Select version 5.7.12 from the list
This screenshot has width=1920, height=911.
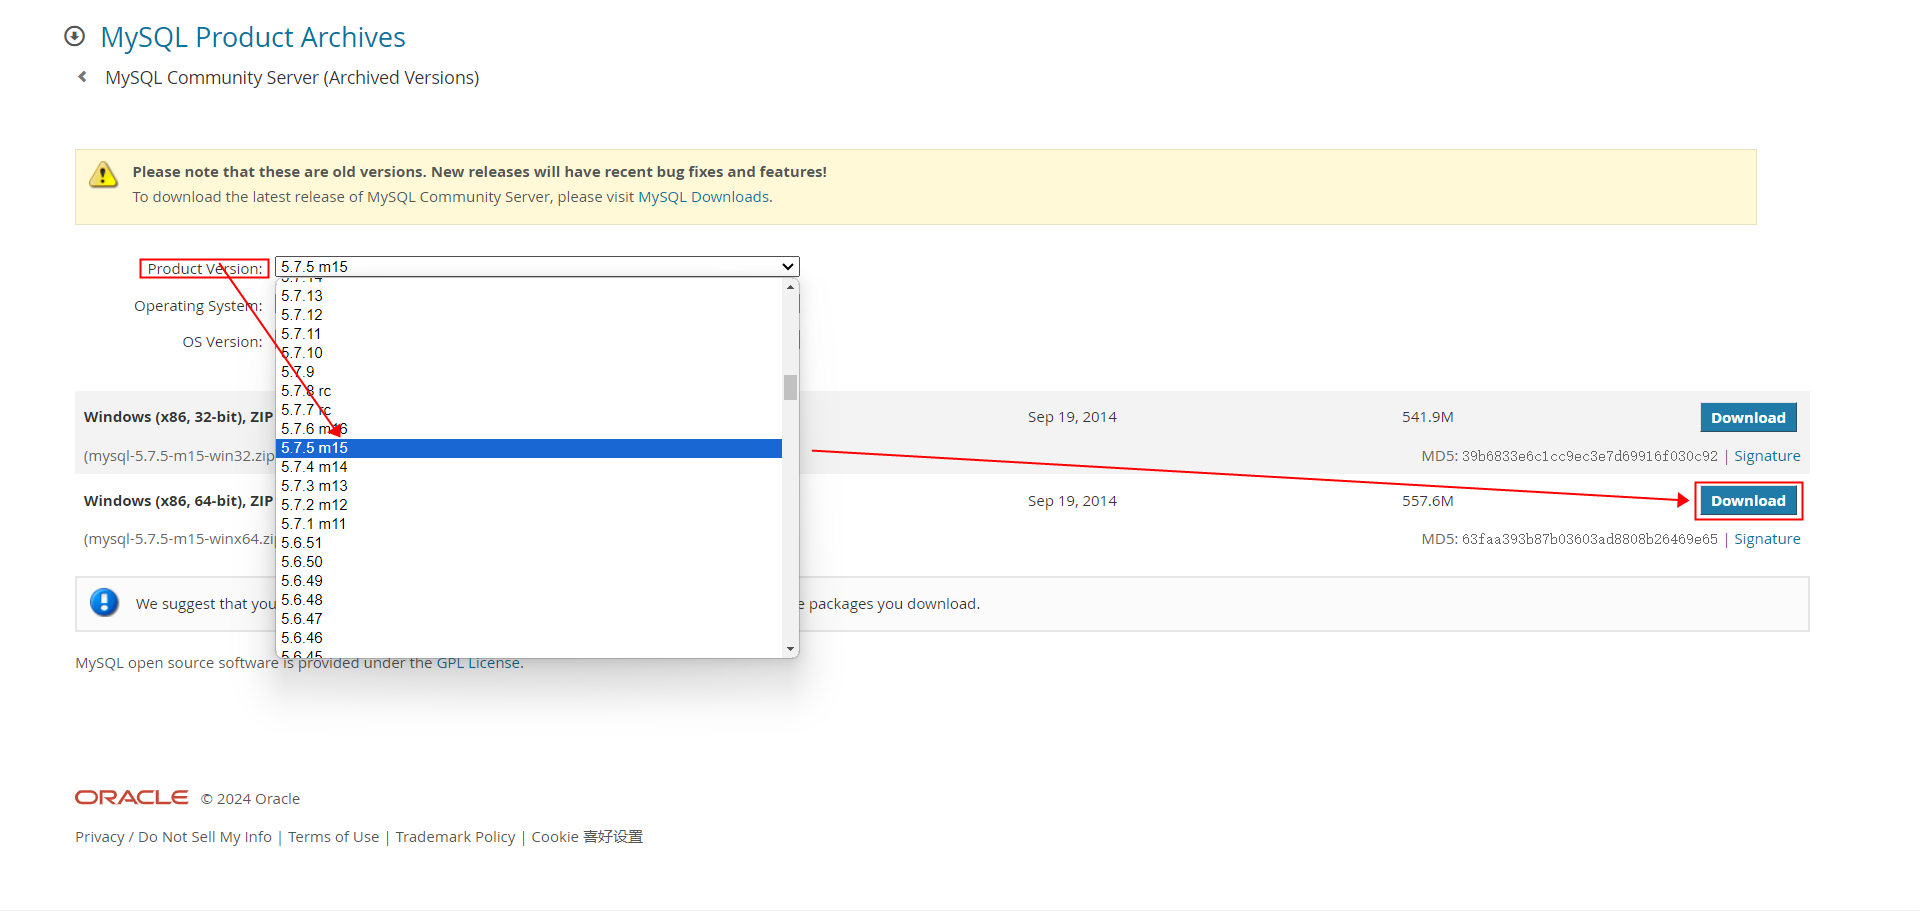[x=528, y=315]
